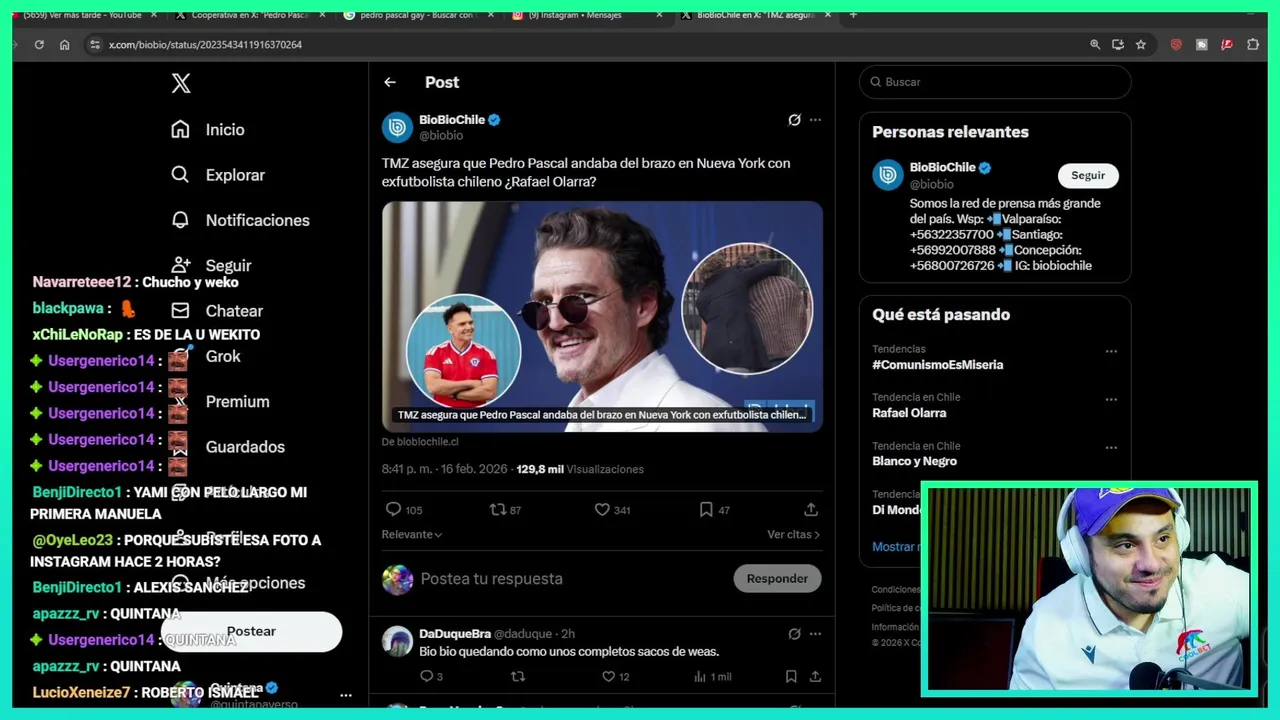The width and height of the screenshot is (1280, 720).
Task: Click the Responder button
Action: coord(777,579)
